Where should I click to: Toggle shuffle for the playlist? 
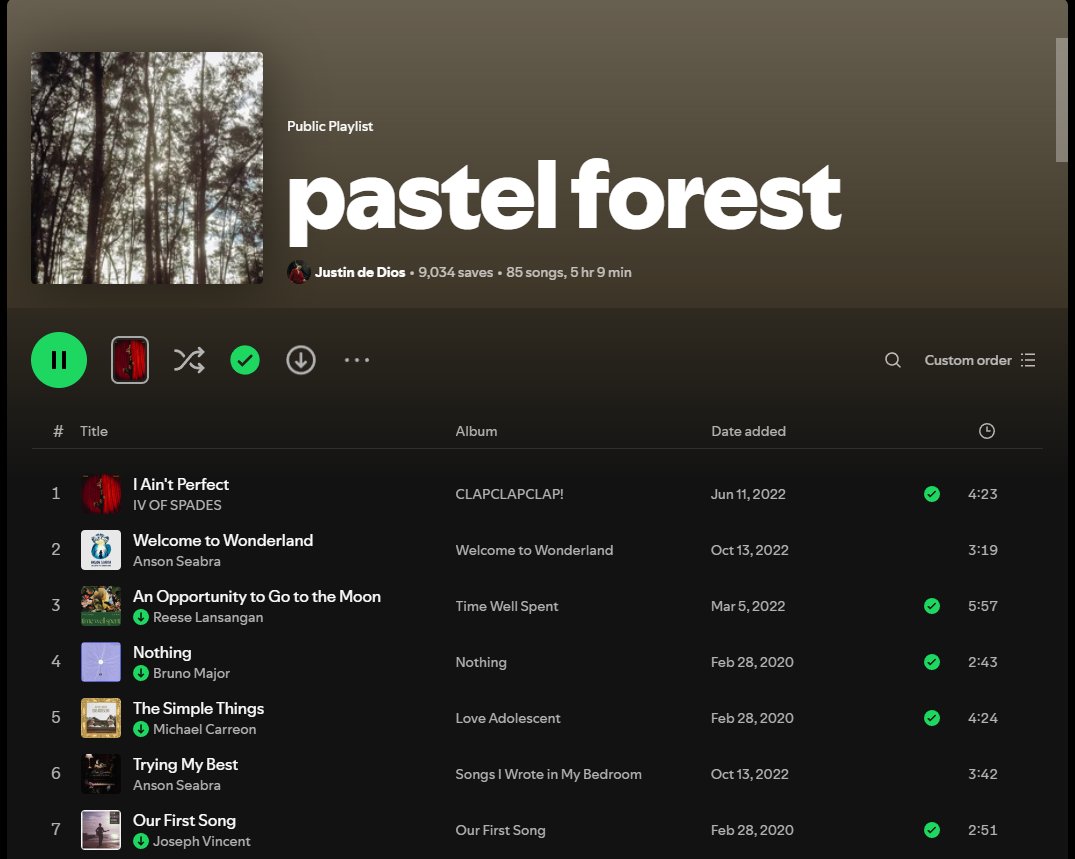pos(189,360)
